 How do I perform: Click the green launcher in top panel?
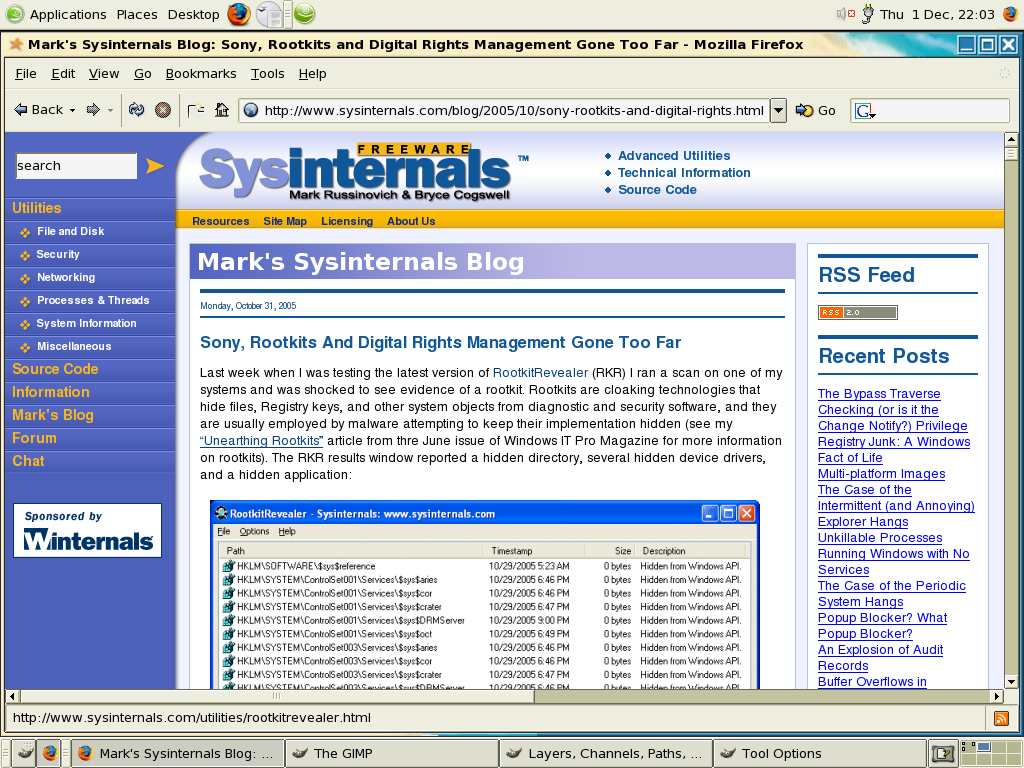(304, 14)
